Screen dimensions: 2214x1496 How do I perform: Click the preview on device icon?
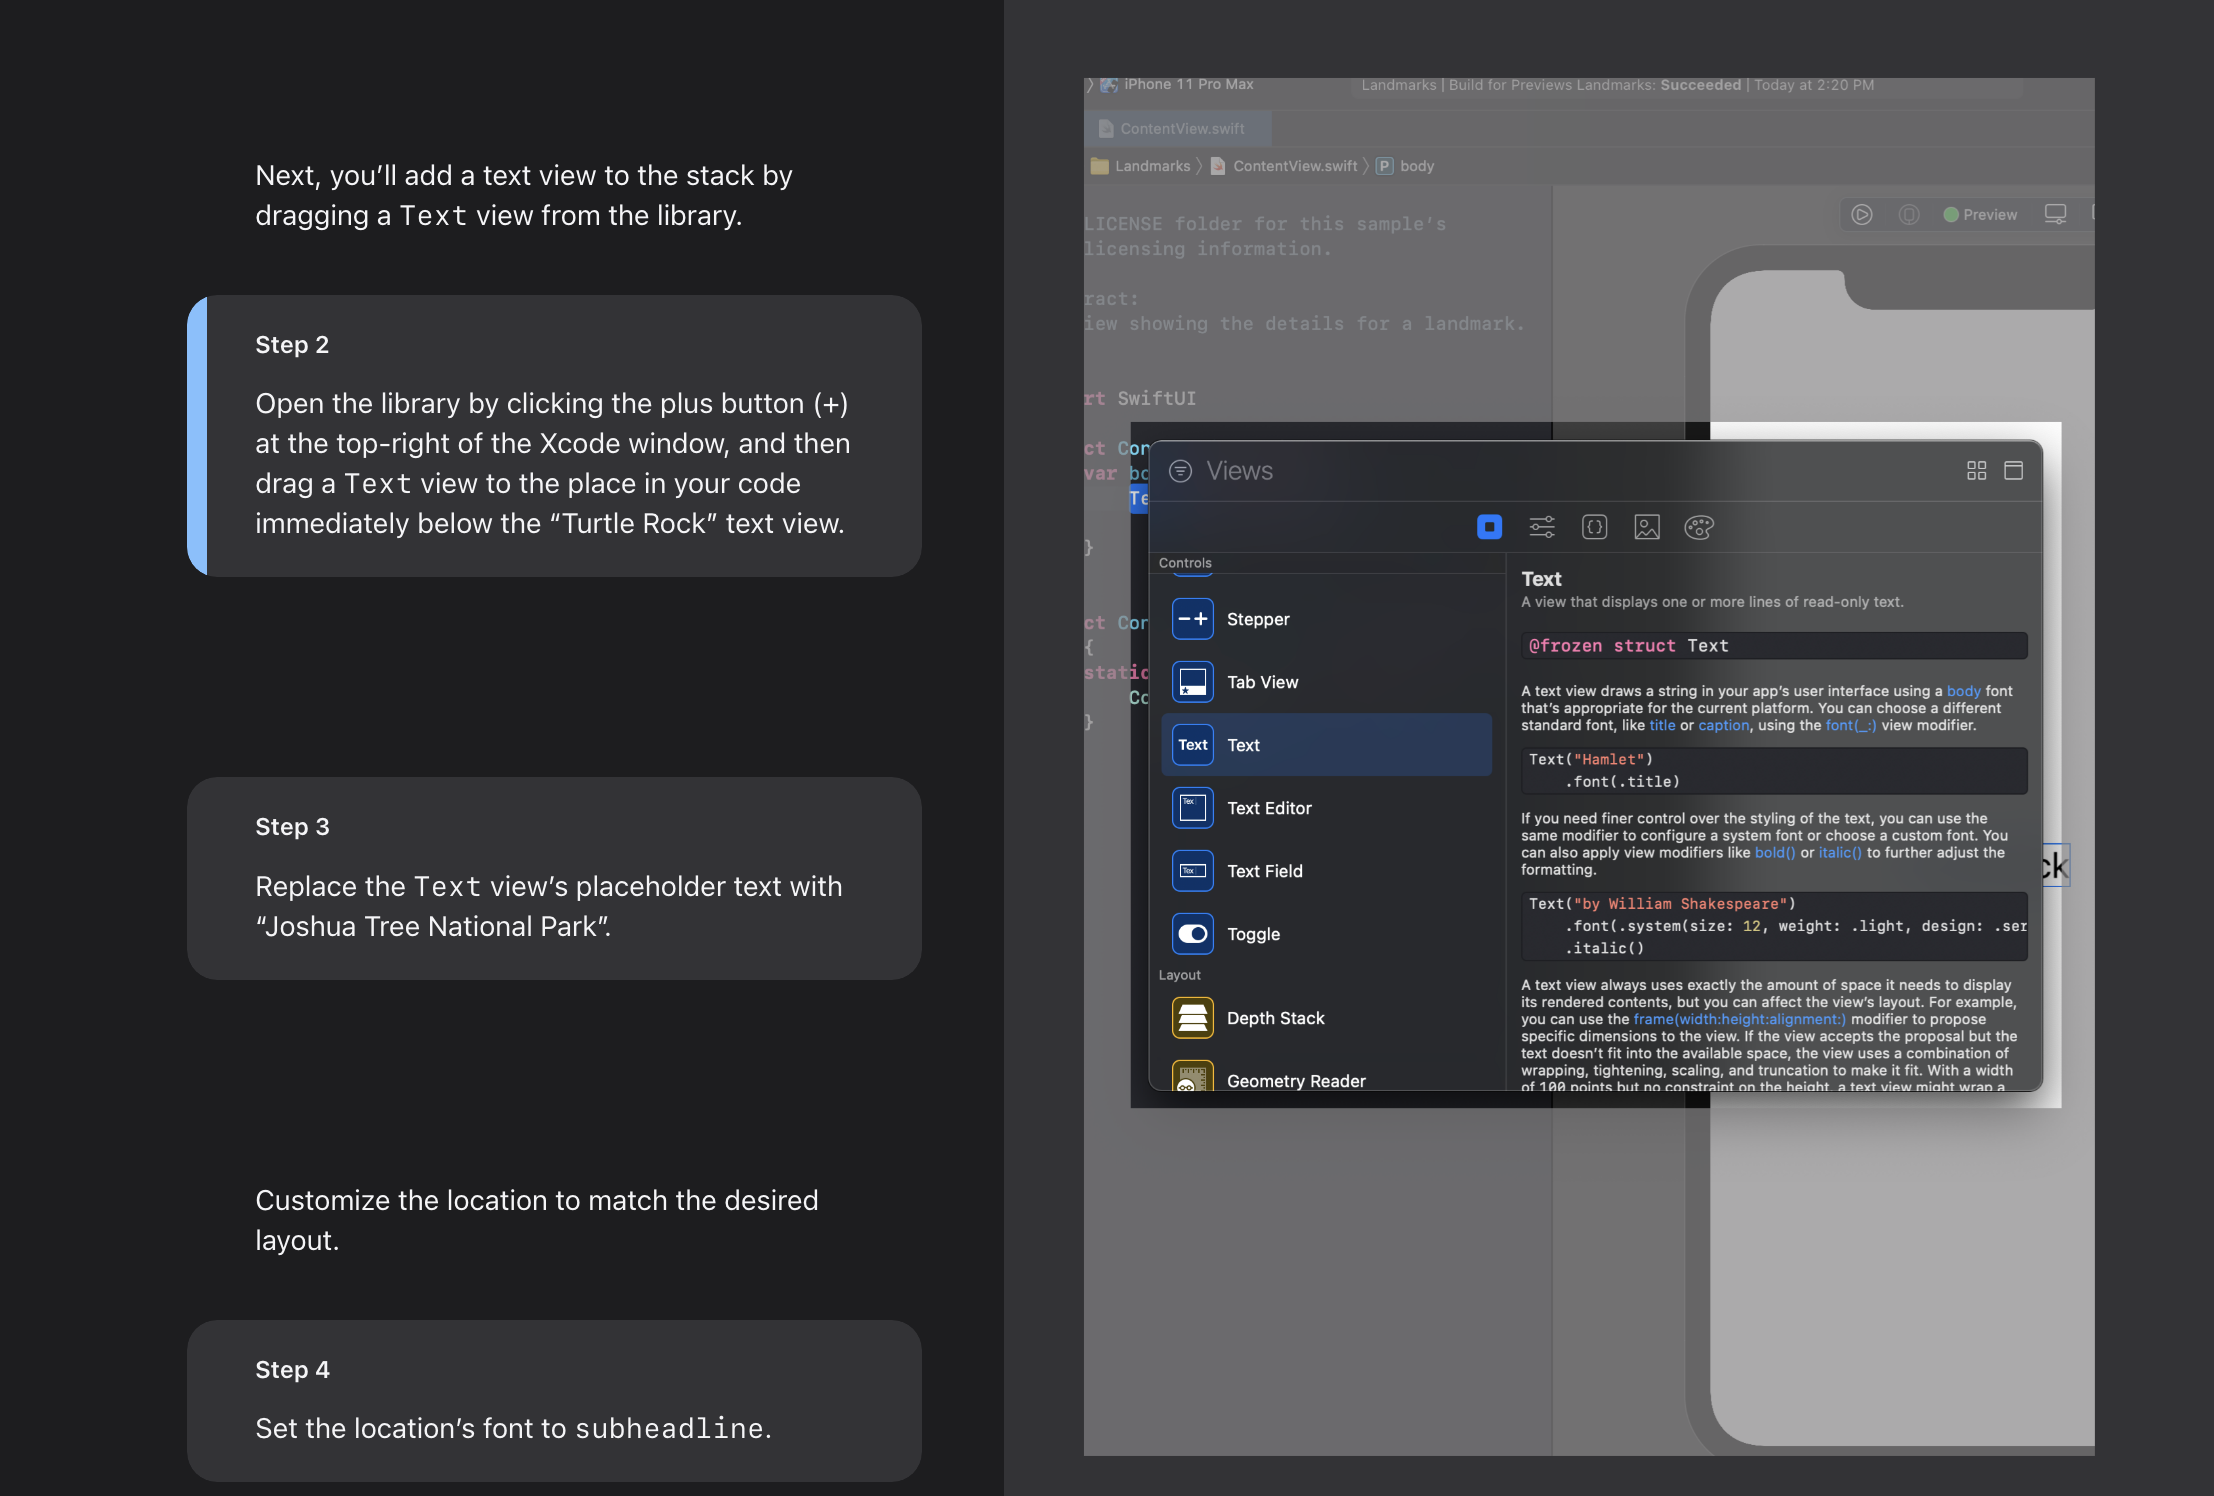[x=1909, y=215]
